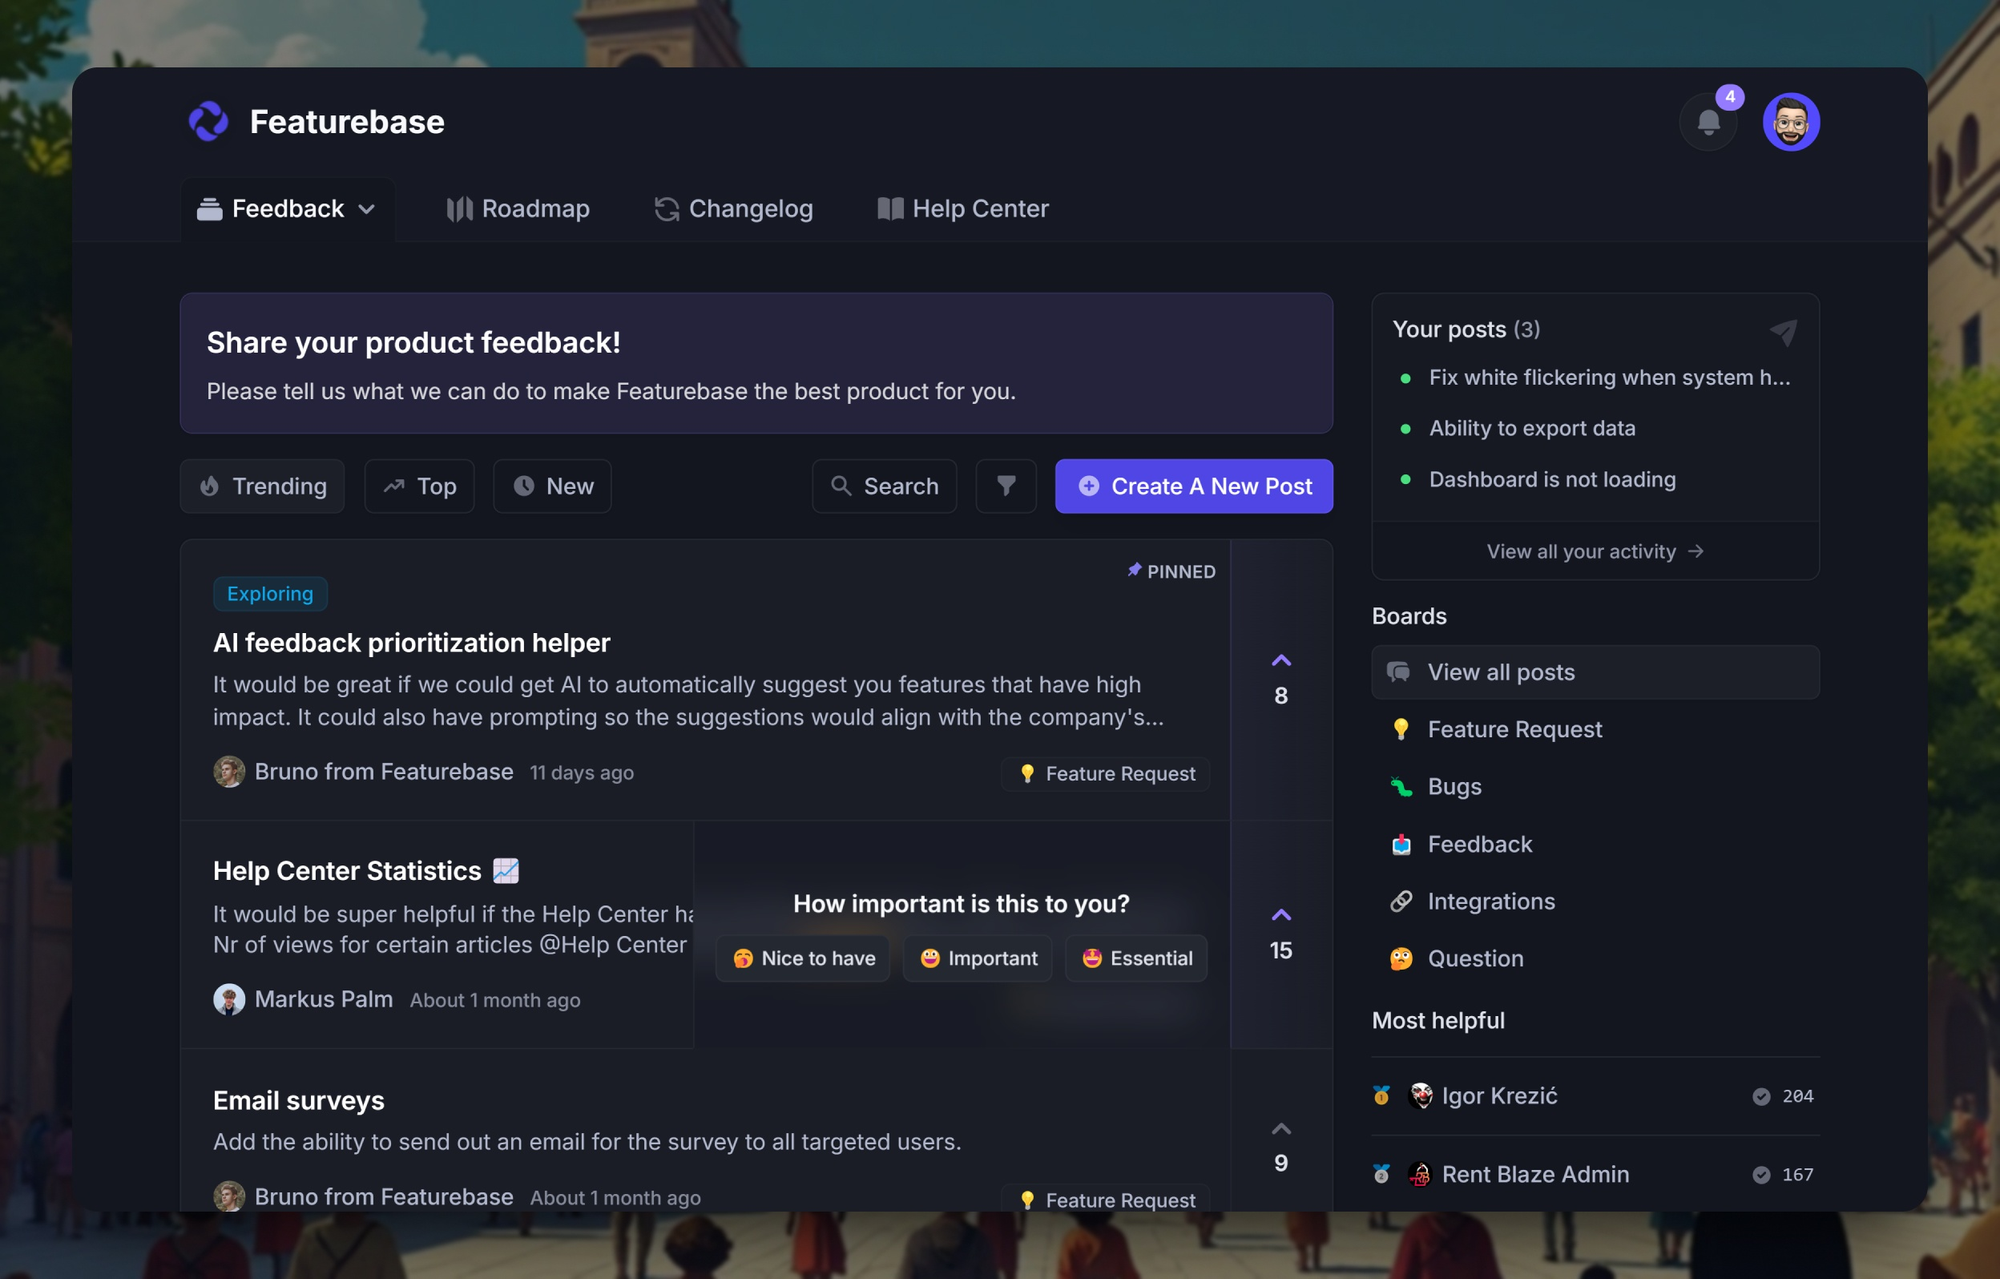Select the Essential importance rating
Image resolution: width=2000 pixels, height=1279 pixels.
coord(1136,958)
